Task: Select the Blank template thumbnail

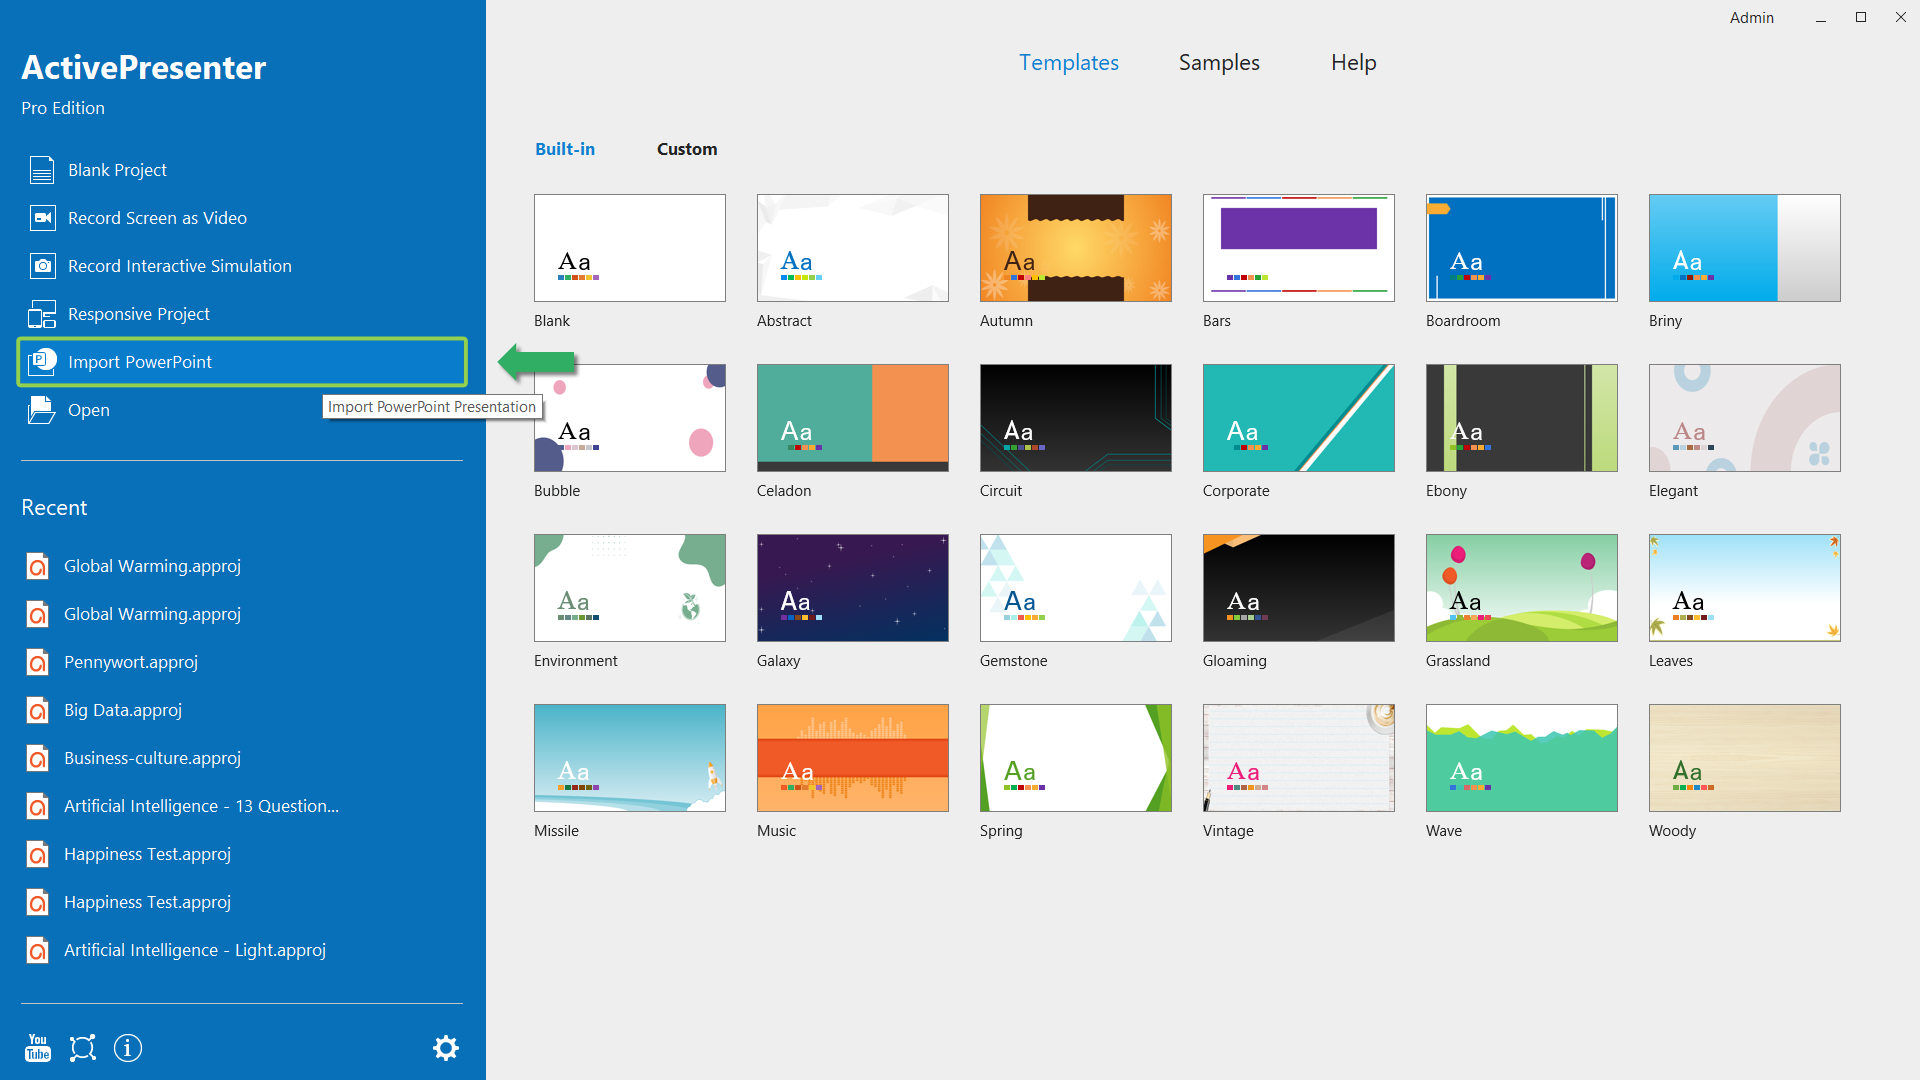Action: click(x=630, y=248)
